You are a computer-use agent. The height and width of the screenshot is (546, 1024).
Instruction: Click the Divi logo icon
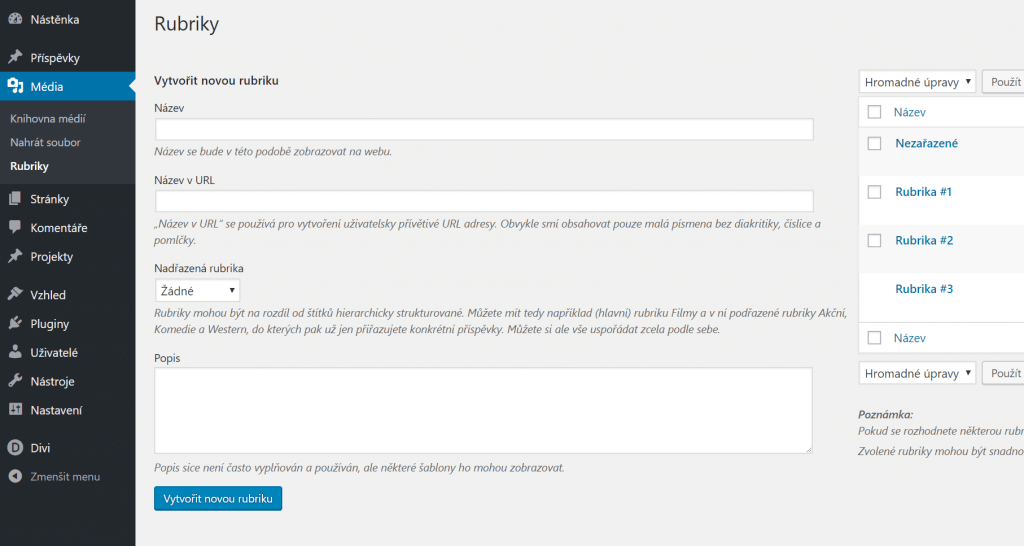15,448
